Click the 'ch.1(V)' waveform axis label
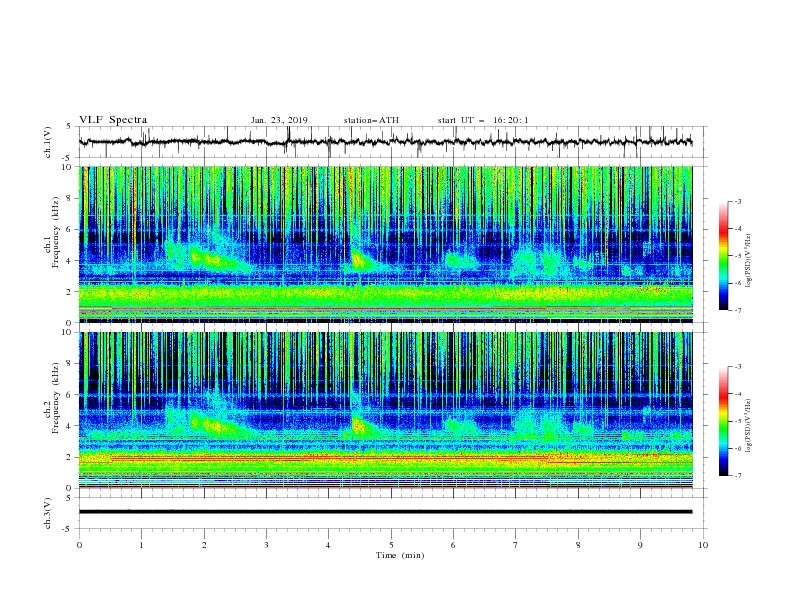This screenshot has width=792, height=612. [x=48, y=142]
